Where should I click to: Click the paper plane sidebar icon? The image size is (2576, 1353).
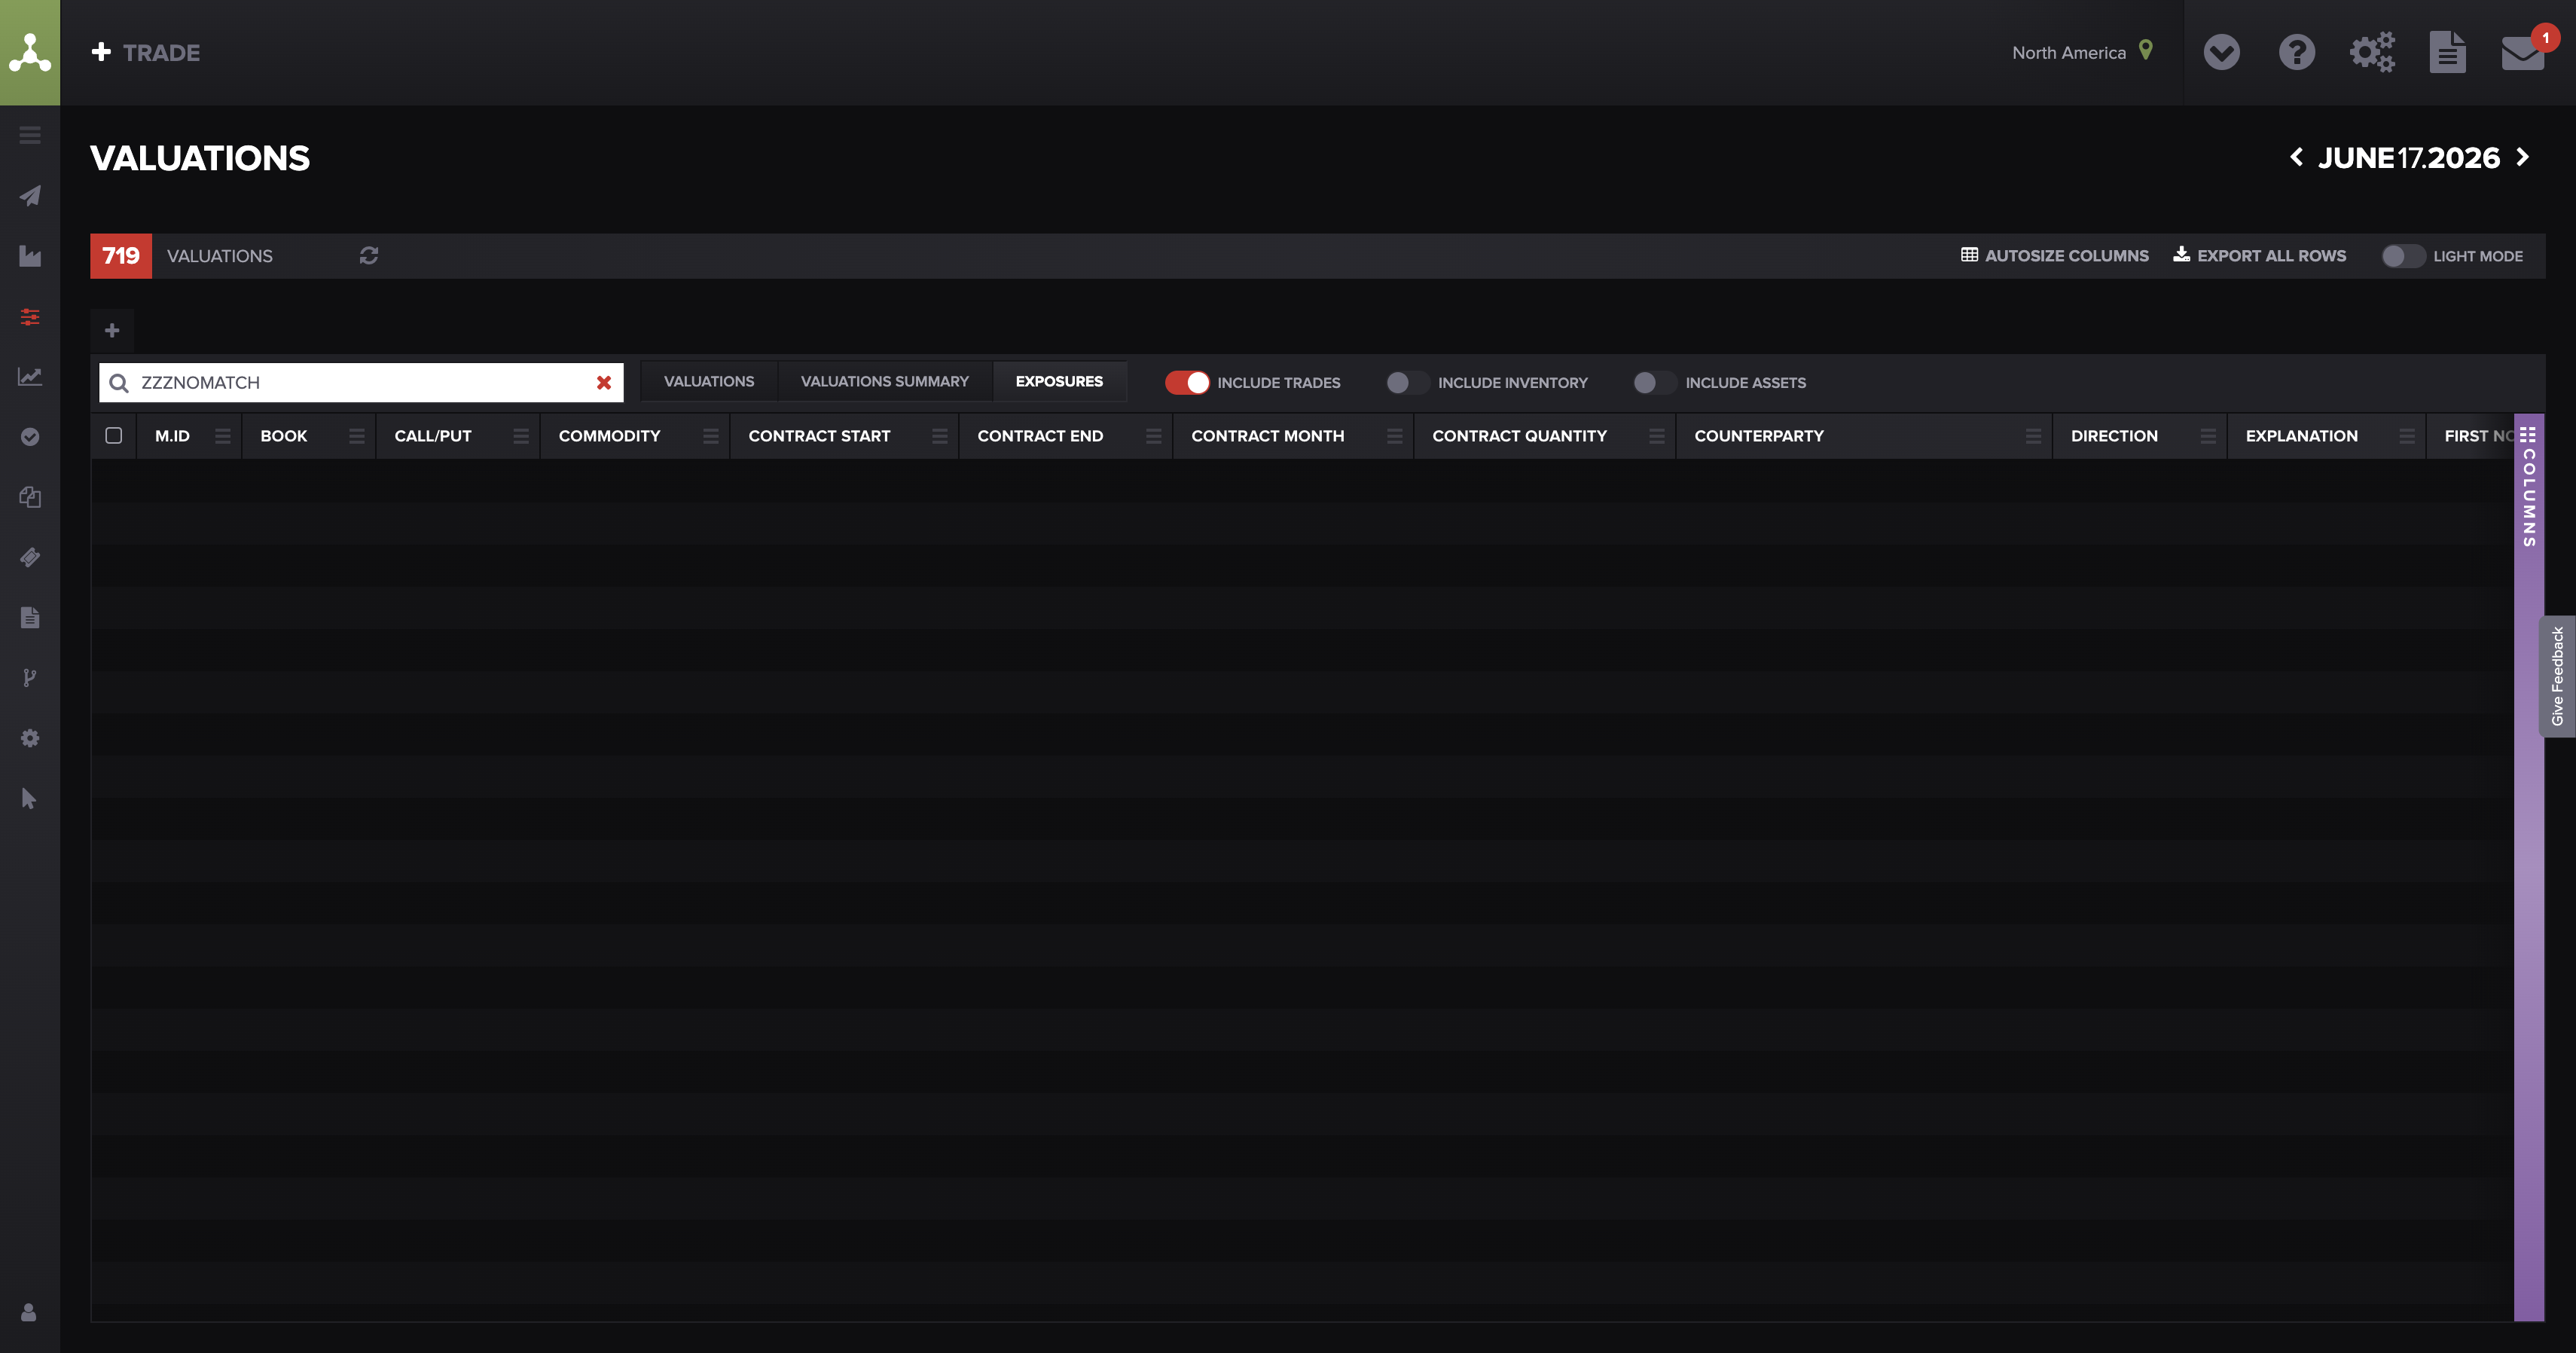point(30,195)
